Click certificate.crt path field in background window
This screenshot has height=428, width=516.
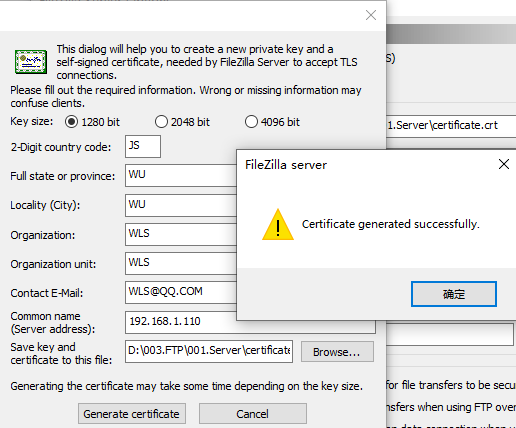pos(451,126)
